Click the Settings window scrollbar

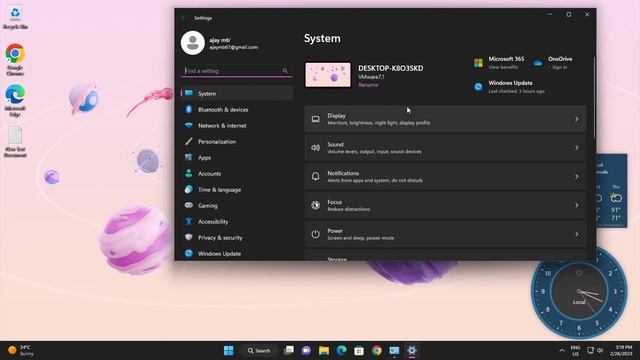(x=594, y=98)
